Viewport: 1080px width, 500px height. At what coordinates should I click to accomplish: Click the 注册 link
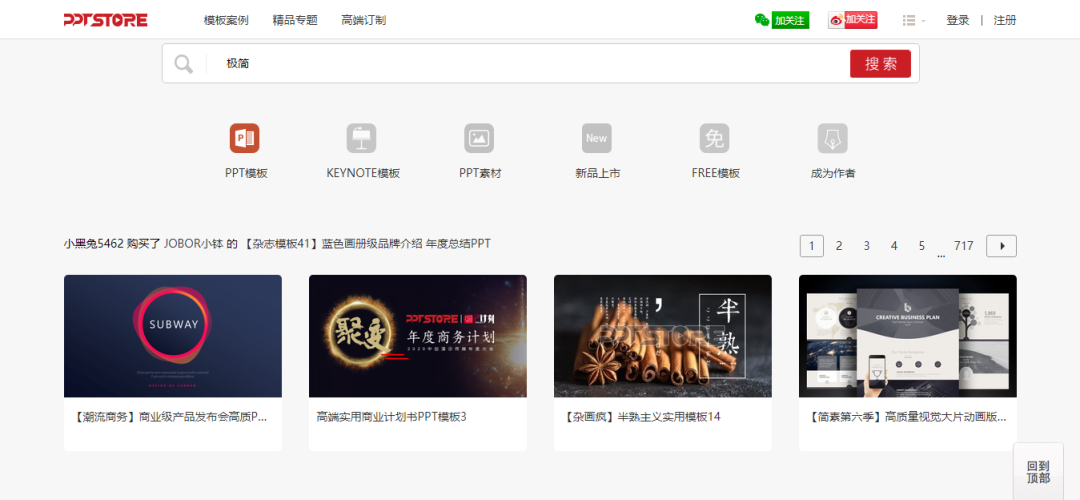[x=1004, y=20]
